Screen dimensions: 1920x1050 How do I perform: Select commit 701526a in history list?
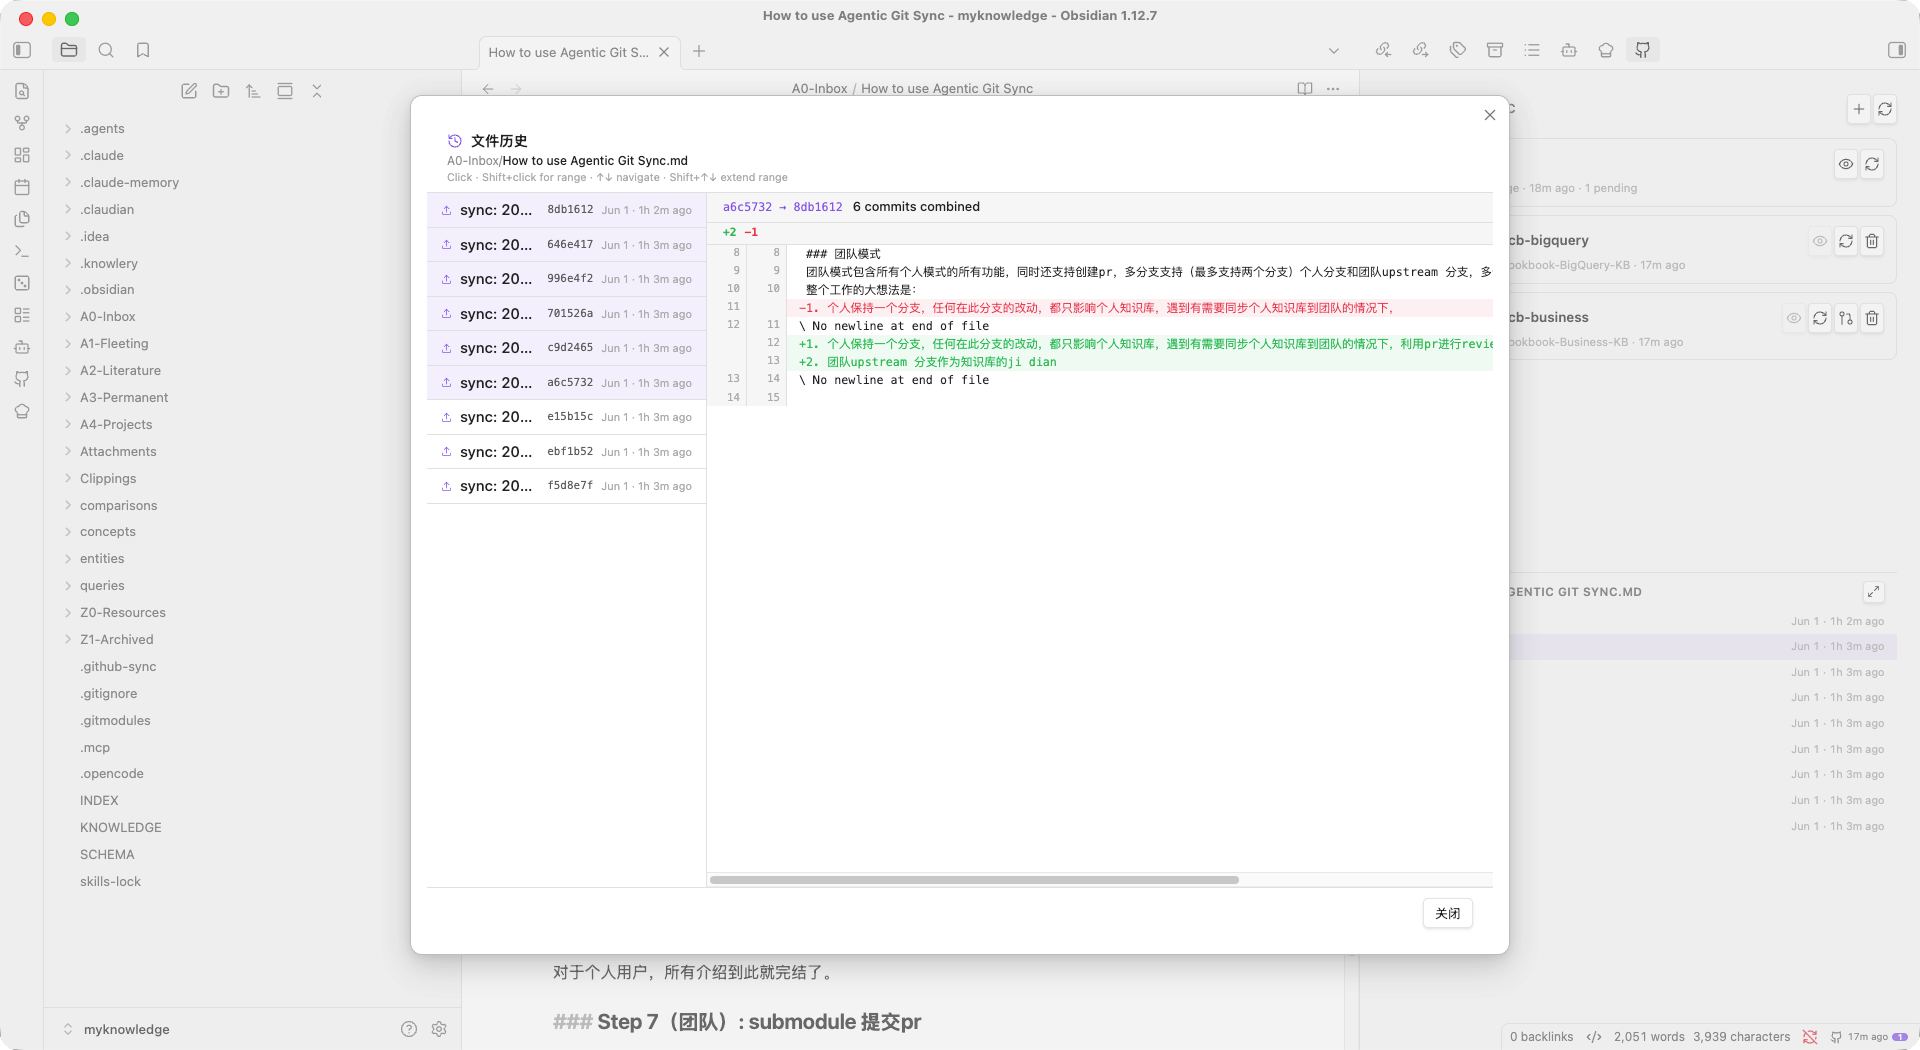(567, 314)
